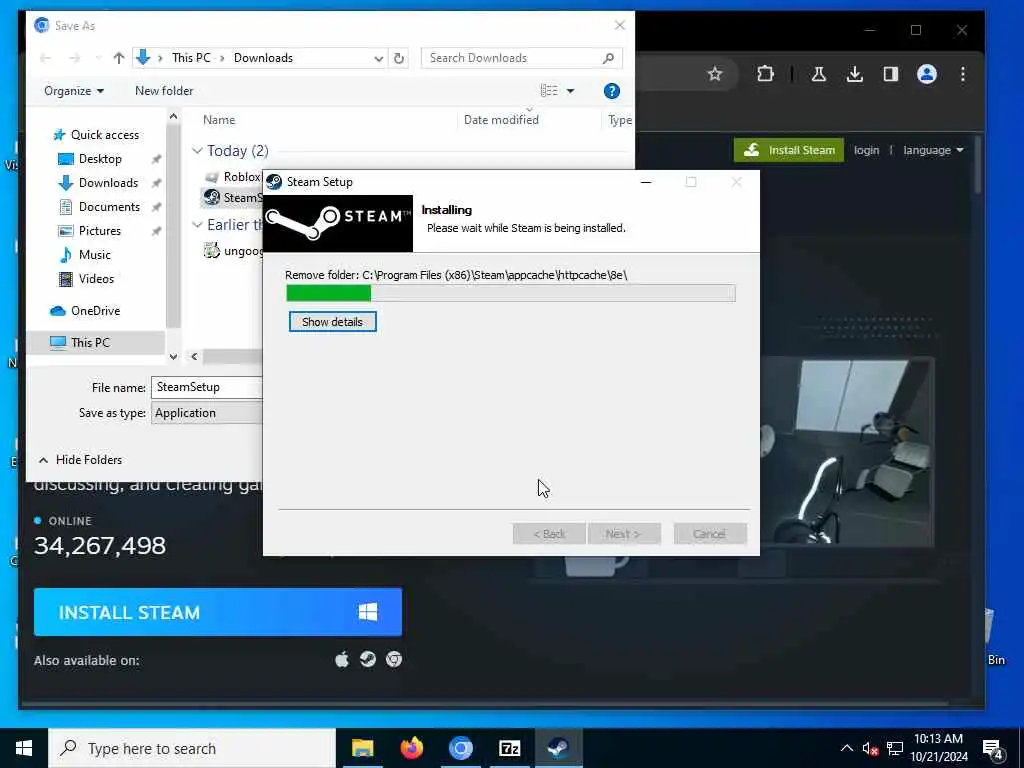Image resolution: width=1024 pixels, height=768 pixels.
Task: Click the installation progress bar in Steam Setup
Action: 511,293
